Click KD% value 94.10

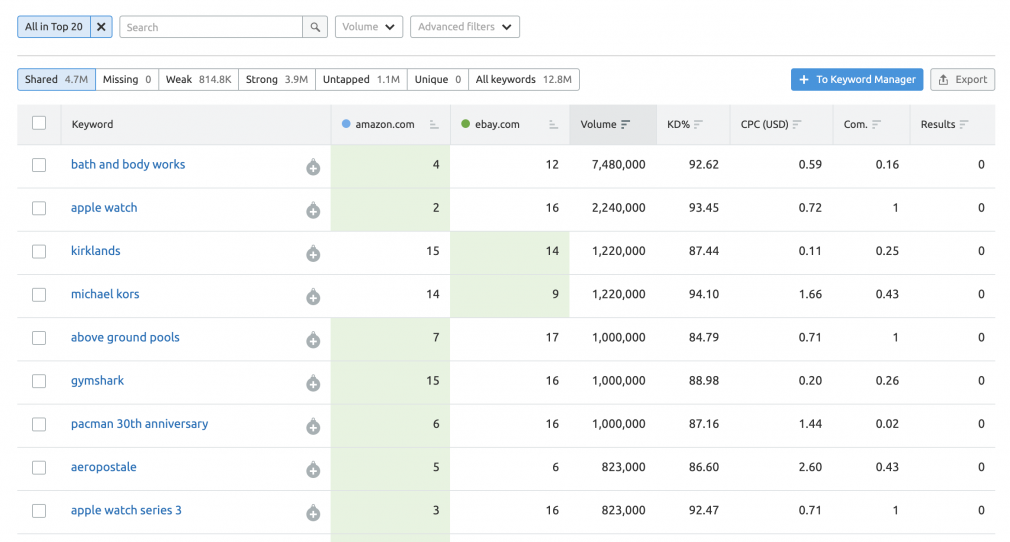pyautogui.click(x=703, y=294)
